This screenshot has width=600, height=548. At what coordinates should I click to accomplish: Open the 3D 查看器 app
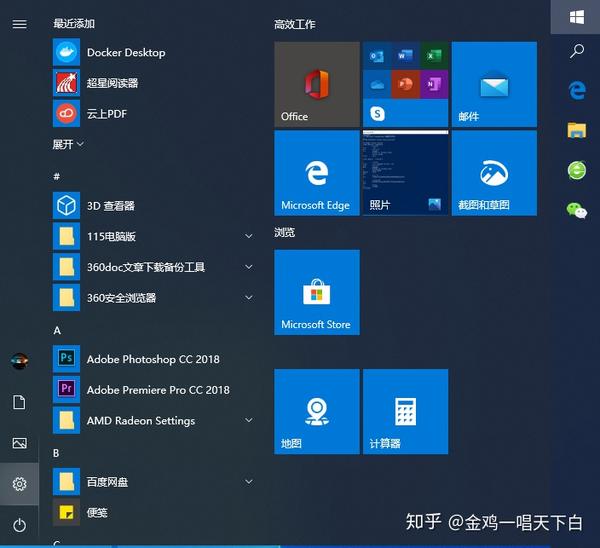click(153, 206)
